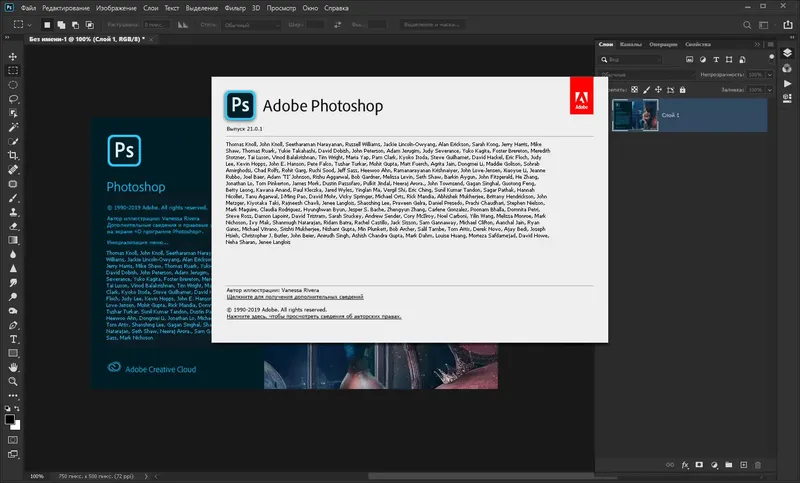Open the tool preset picker dropdown

[30, 24]
